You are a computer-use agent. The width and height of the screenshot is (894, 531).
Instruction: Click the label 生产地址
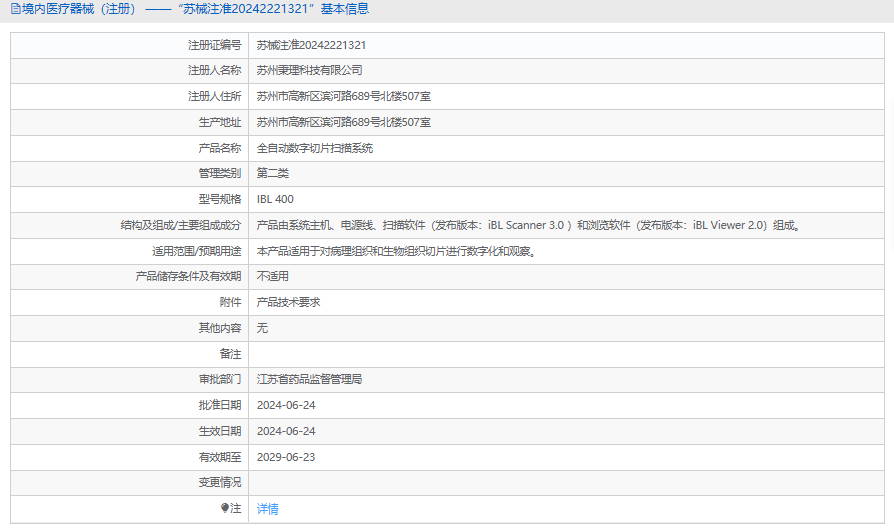coord(220,122)
